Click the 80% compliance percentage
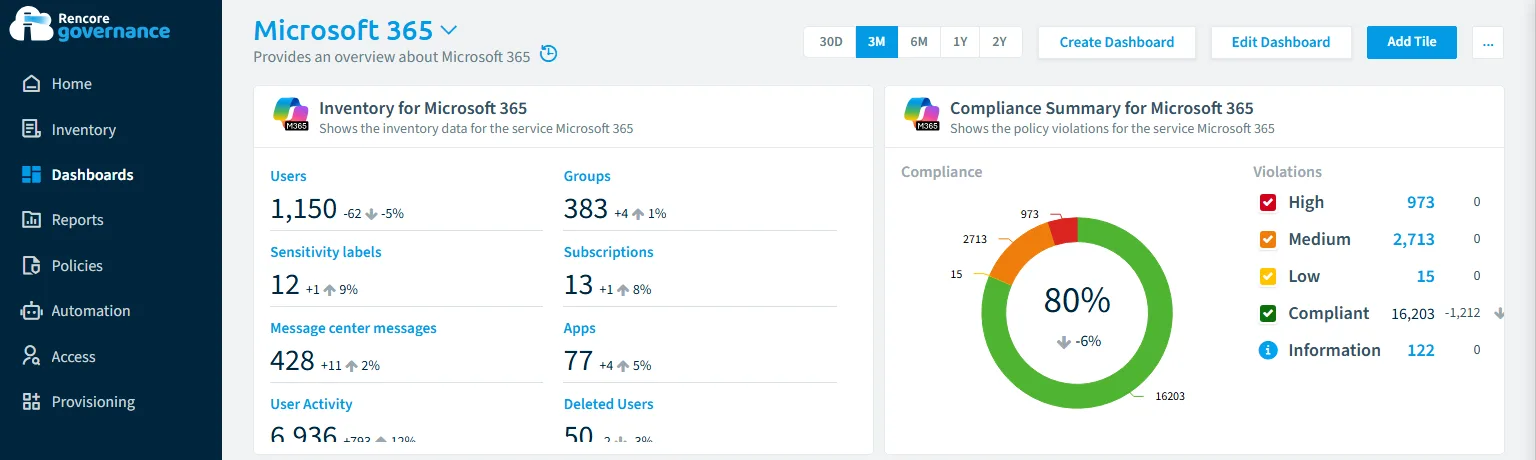Screen dimensions: 1536x460 1077,301
